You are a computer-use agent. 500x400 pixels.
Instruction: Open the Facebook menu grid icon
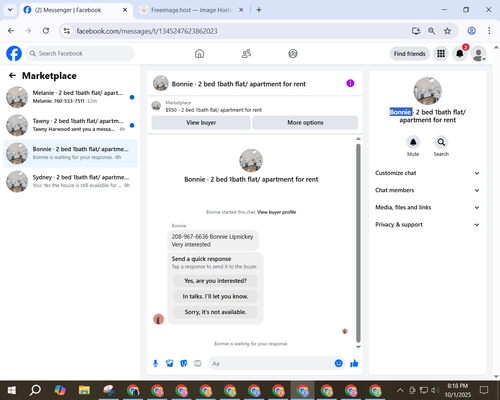click(x=441, y=53)
